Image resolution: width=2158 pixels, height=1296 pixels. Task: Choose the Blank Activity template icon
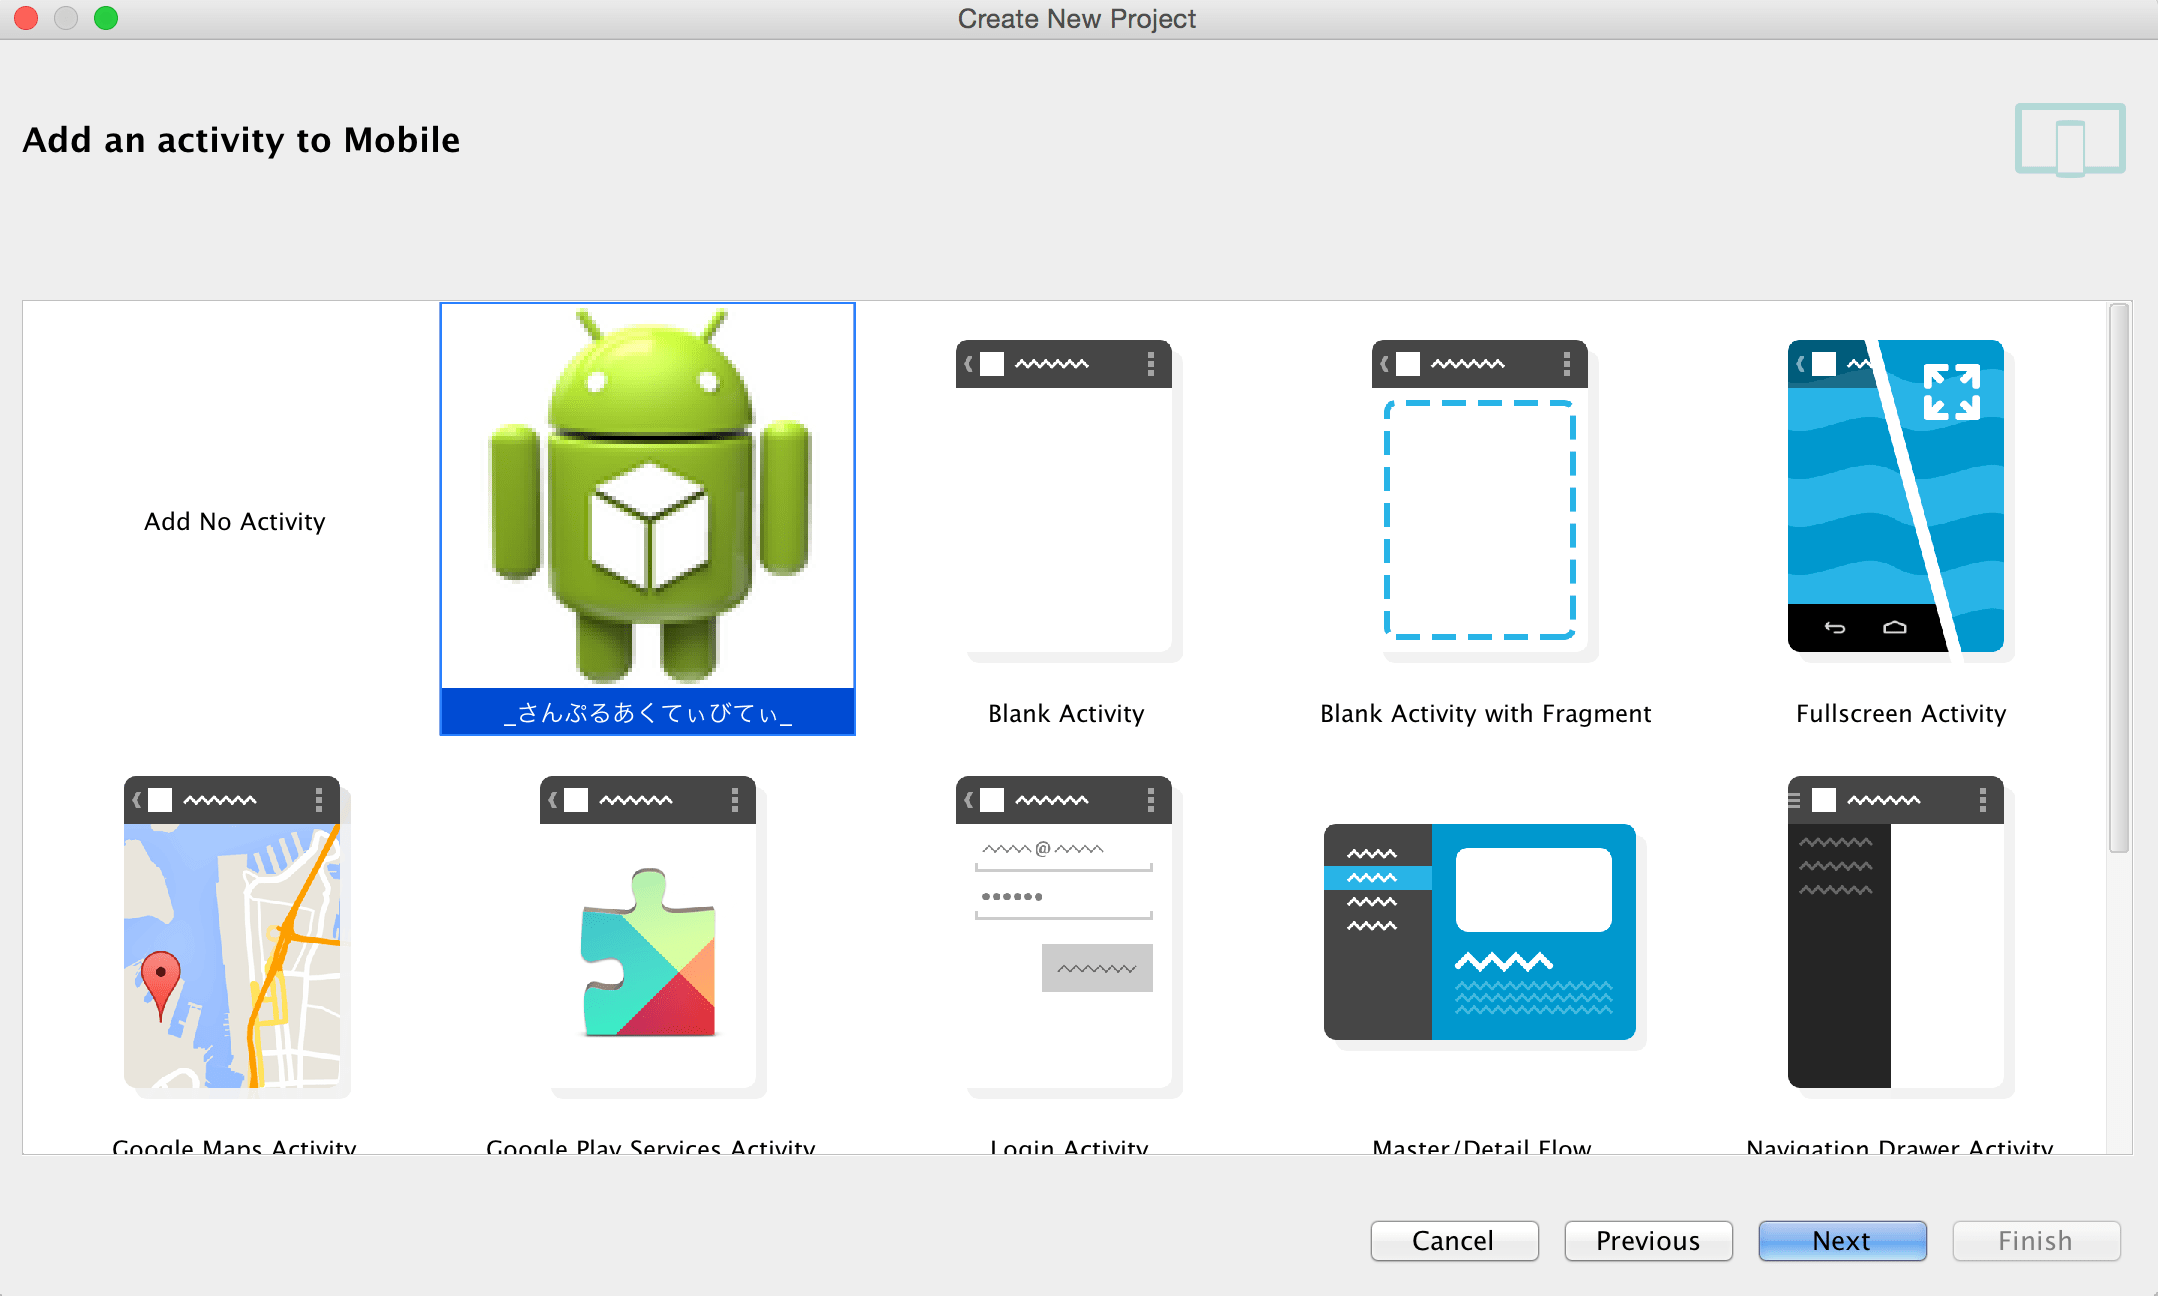tap(1065, 497)
